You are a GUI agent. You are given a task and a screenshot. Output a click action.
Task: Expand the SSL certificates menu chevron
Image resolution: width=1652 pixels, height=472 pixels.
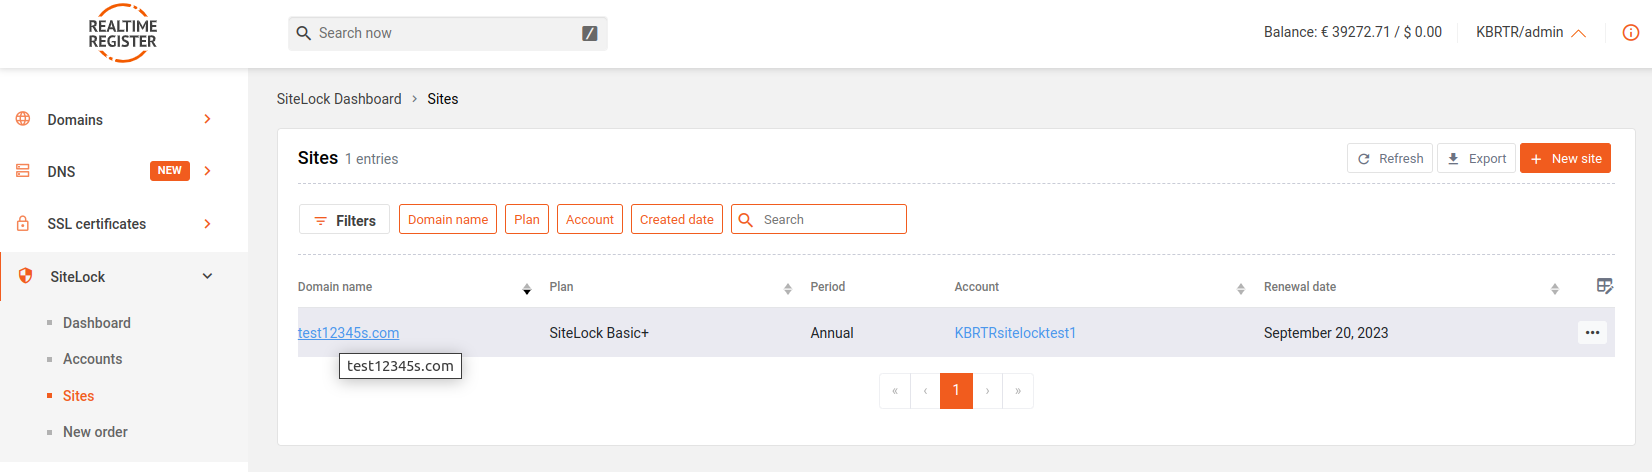(x=208, y=224)
